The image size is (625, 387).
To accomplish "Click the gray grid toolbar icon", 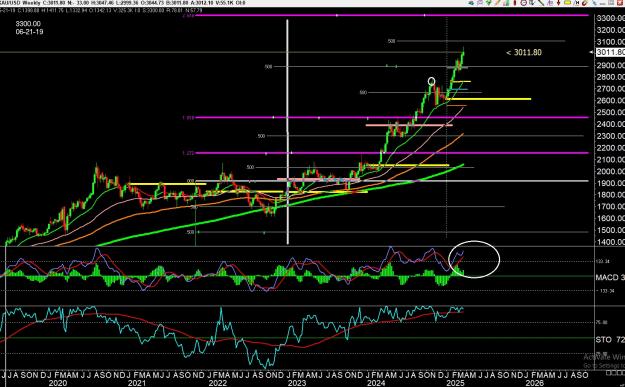I will click(x=611, y=3).
